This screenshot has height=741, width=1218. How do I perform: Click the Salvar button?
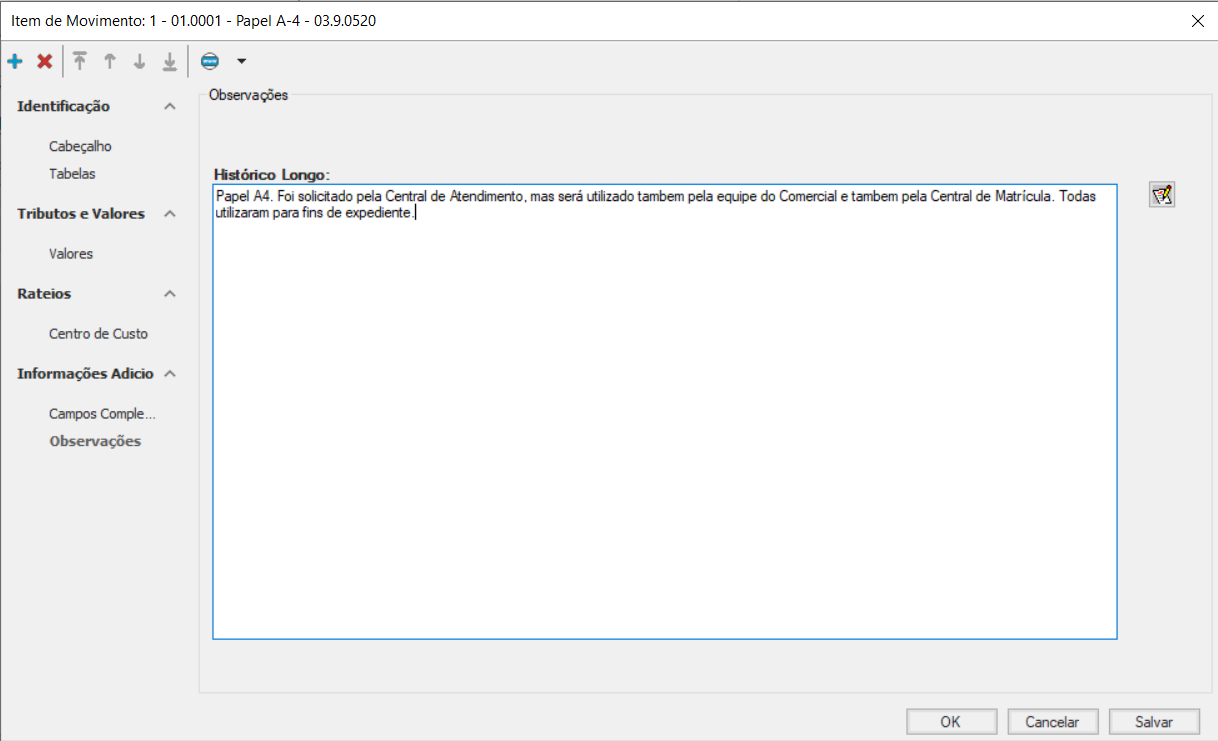1153,722
